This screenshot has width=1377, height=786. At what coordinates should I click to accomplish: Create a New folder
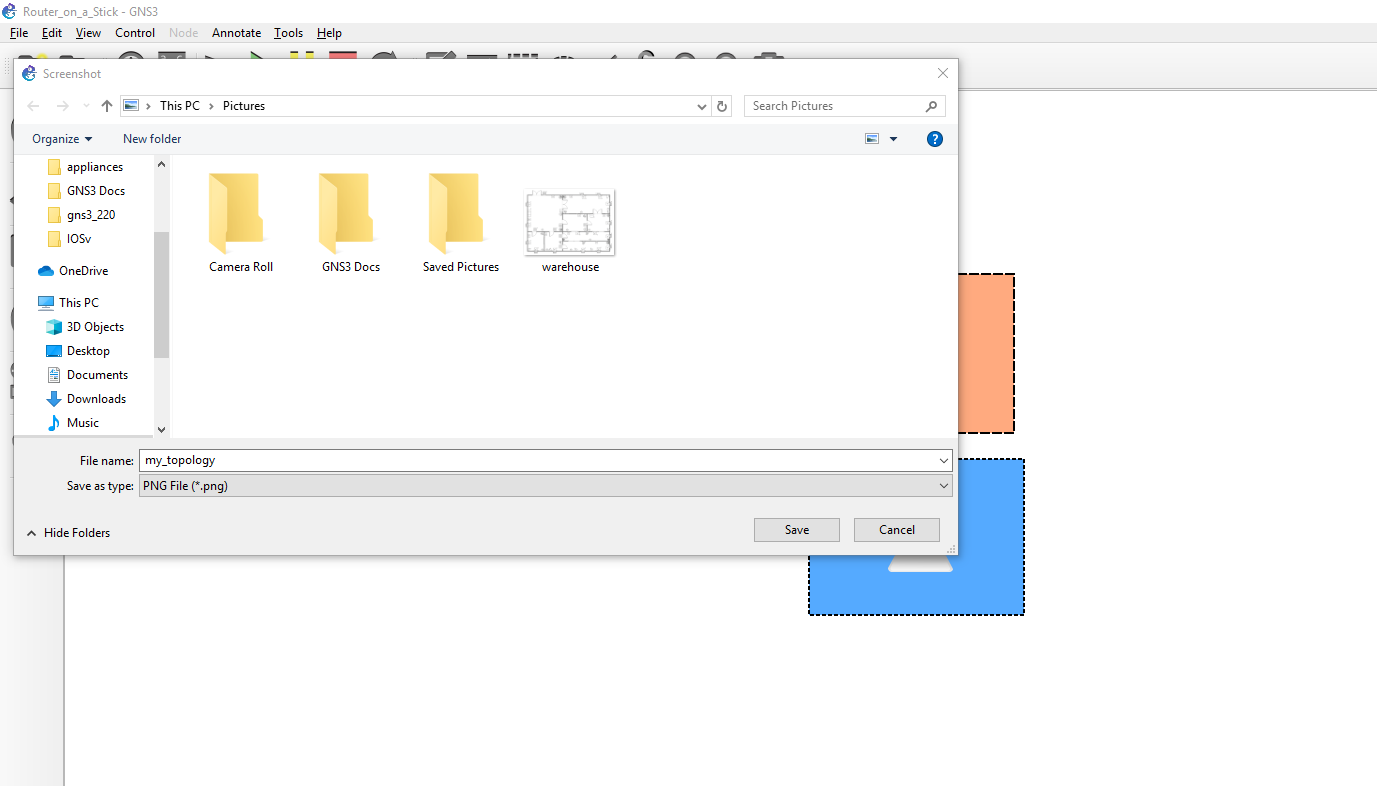(152, 139)
